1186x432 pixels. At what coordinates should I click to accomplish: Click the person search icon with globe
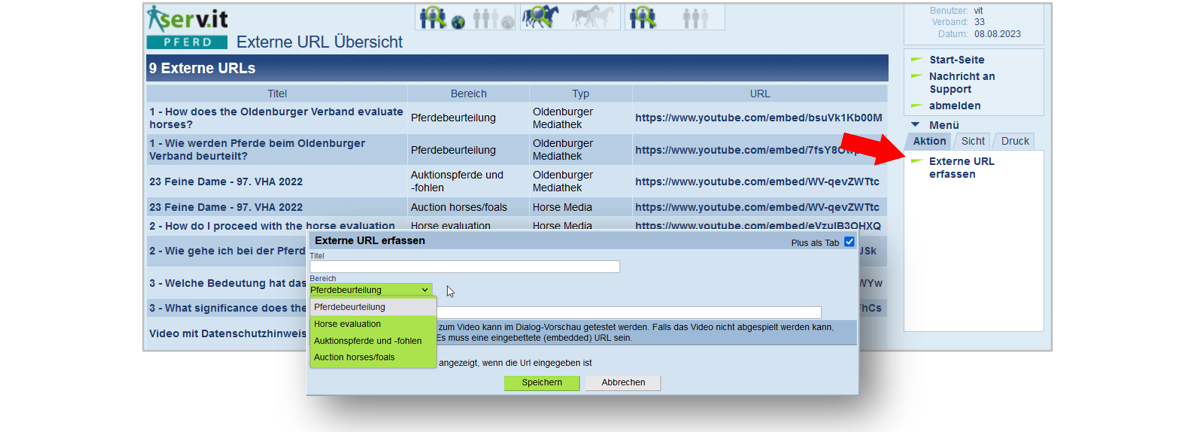[x=435, y=17]
